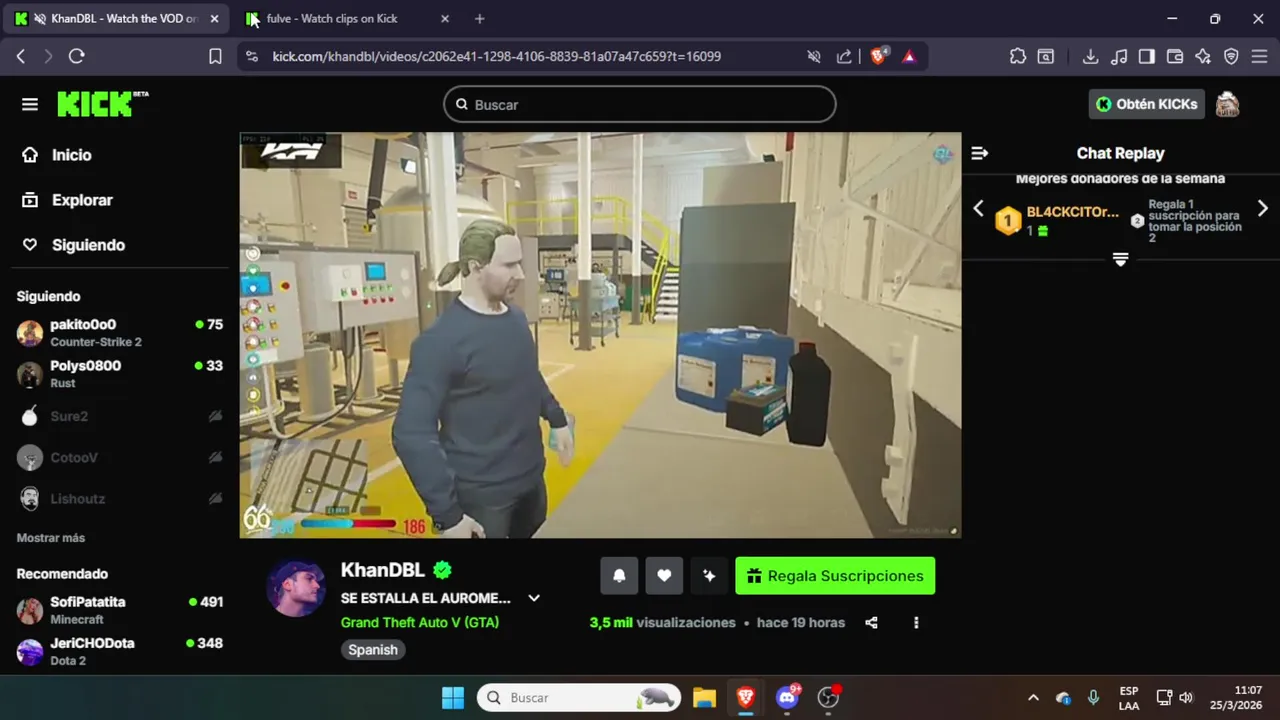Open the Brave Shields lion icon
This screenshot has height=720, width=1280.
[878, 56]
